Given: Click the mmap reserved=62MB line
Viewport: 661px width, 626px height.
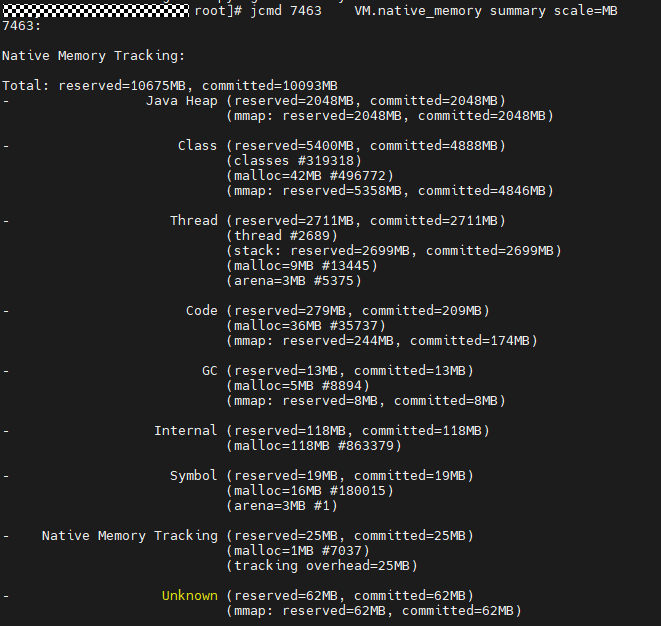Looking at the screenshot, I should click(x=374, y=610).
